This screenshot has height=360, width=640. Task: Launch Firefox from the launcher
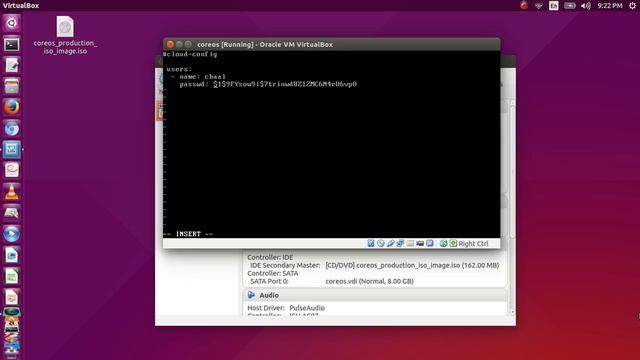pos(11,108)
